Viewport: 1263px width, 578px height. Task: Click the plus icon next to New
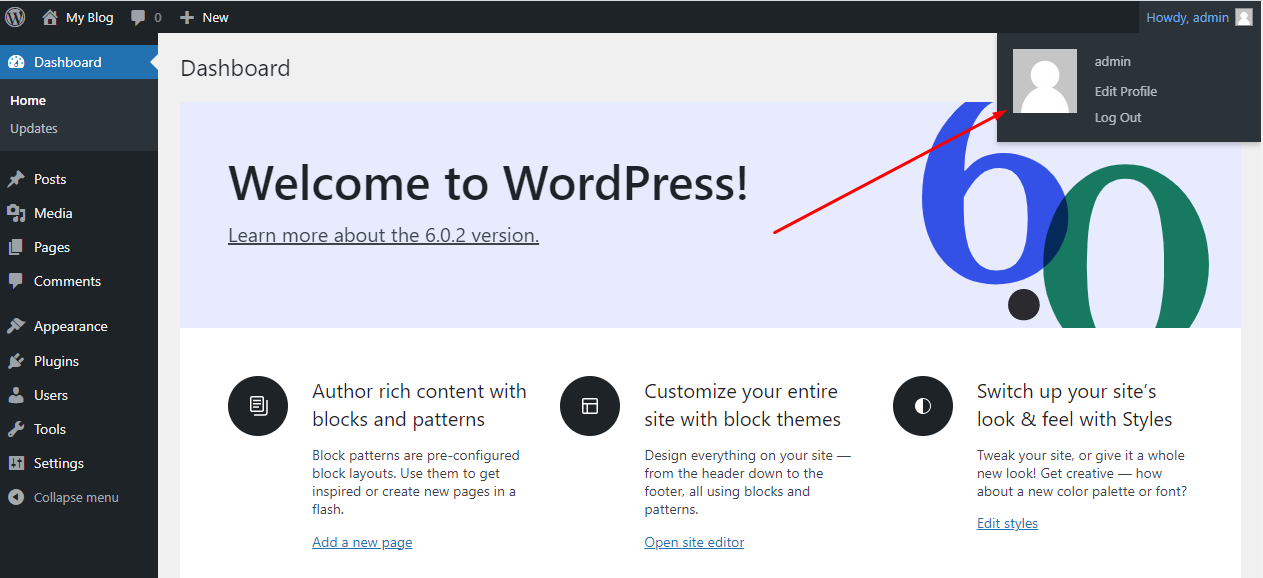pos(187,17)
